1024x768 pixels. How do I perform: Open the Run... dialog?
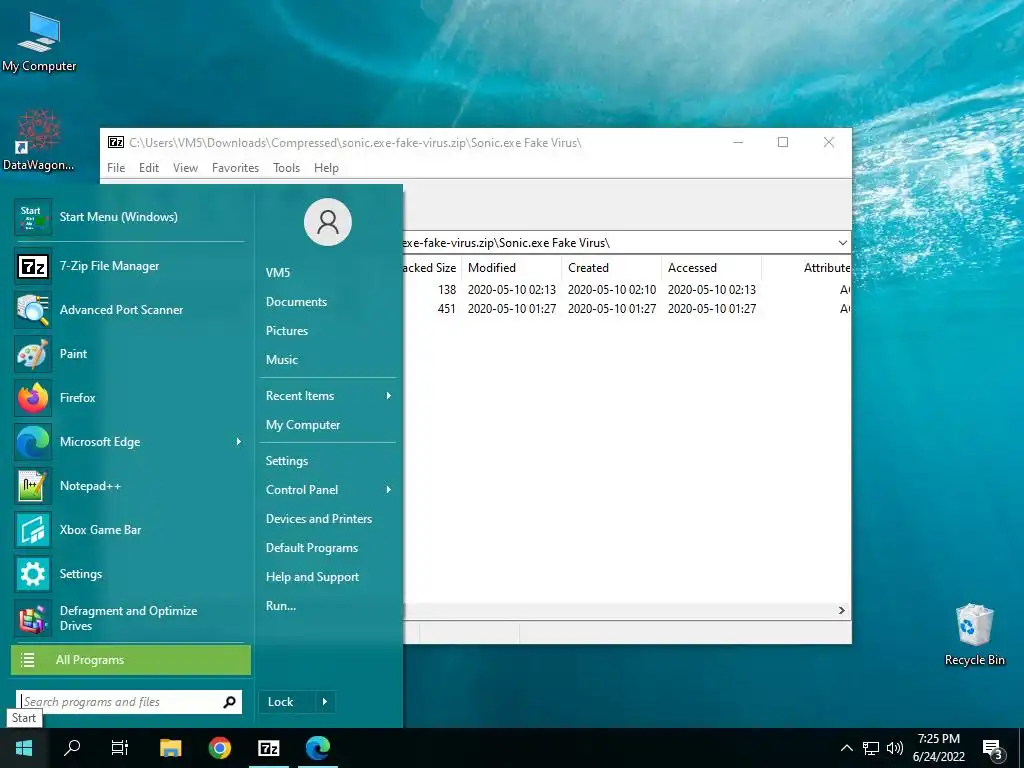(281, 606)
